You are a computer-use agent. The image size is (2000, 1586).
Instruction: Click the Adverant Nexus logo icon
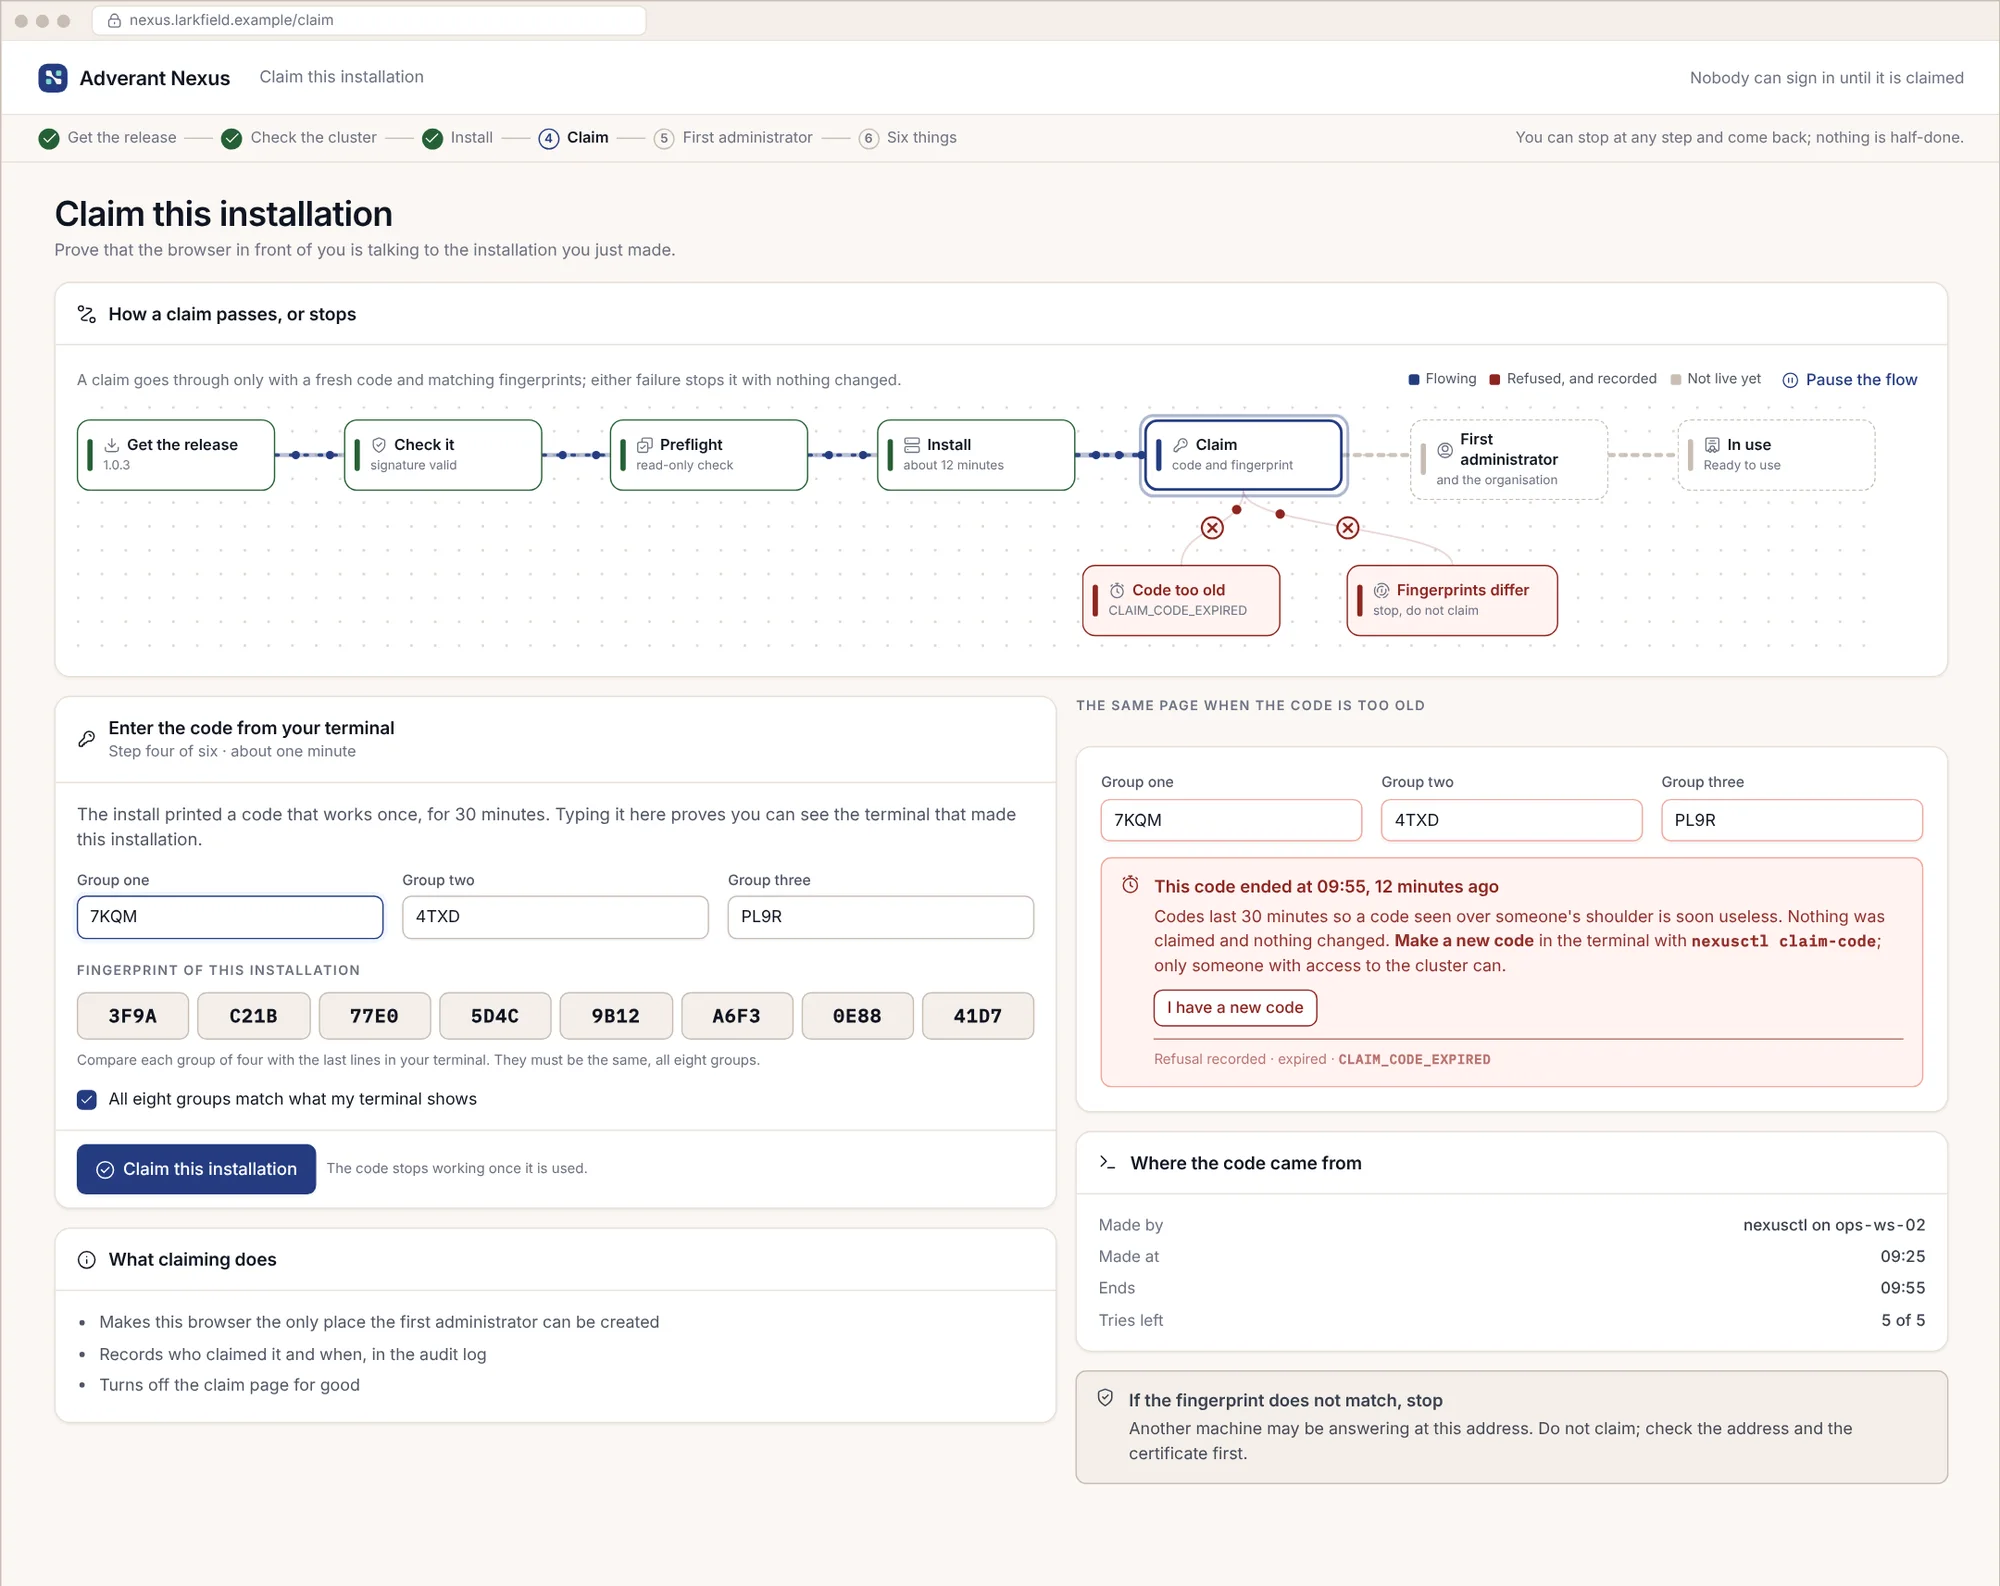(x=53, y=78)
